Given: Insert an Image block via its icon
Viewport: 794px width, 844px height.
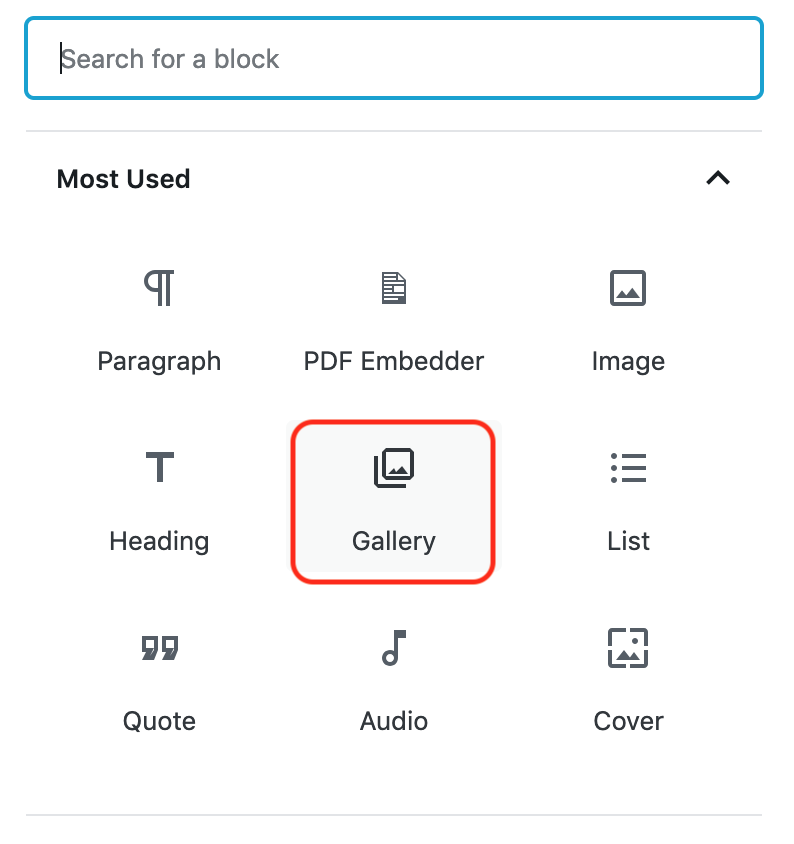Looking at the screenshot, I should (x=628, y=288).
